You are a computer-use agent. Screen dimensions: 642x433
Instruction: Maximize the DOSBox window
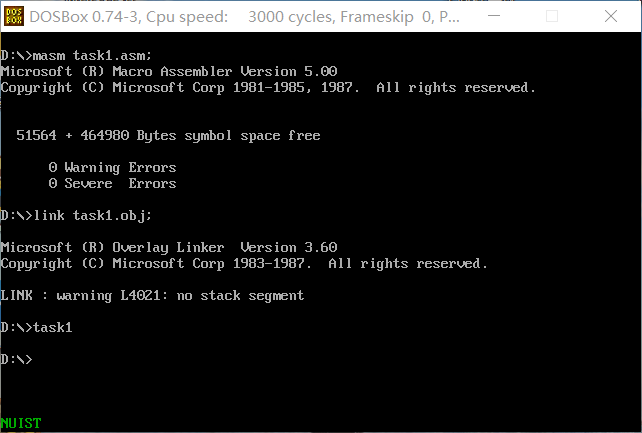click(552, 16)
